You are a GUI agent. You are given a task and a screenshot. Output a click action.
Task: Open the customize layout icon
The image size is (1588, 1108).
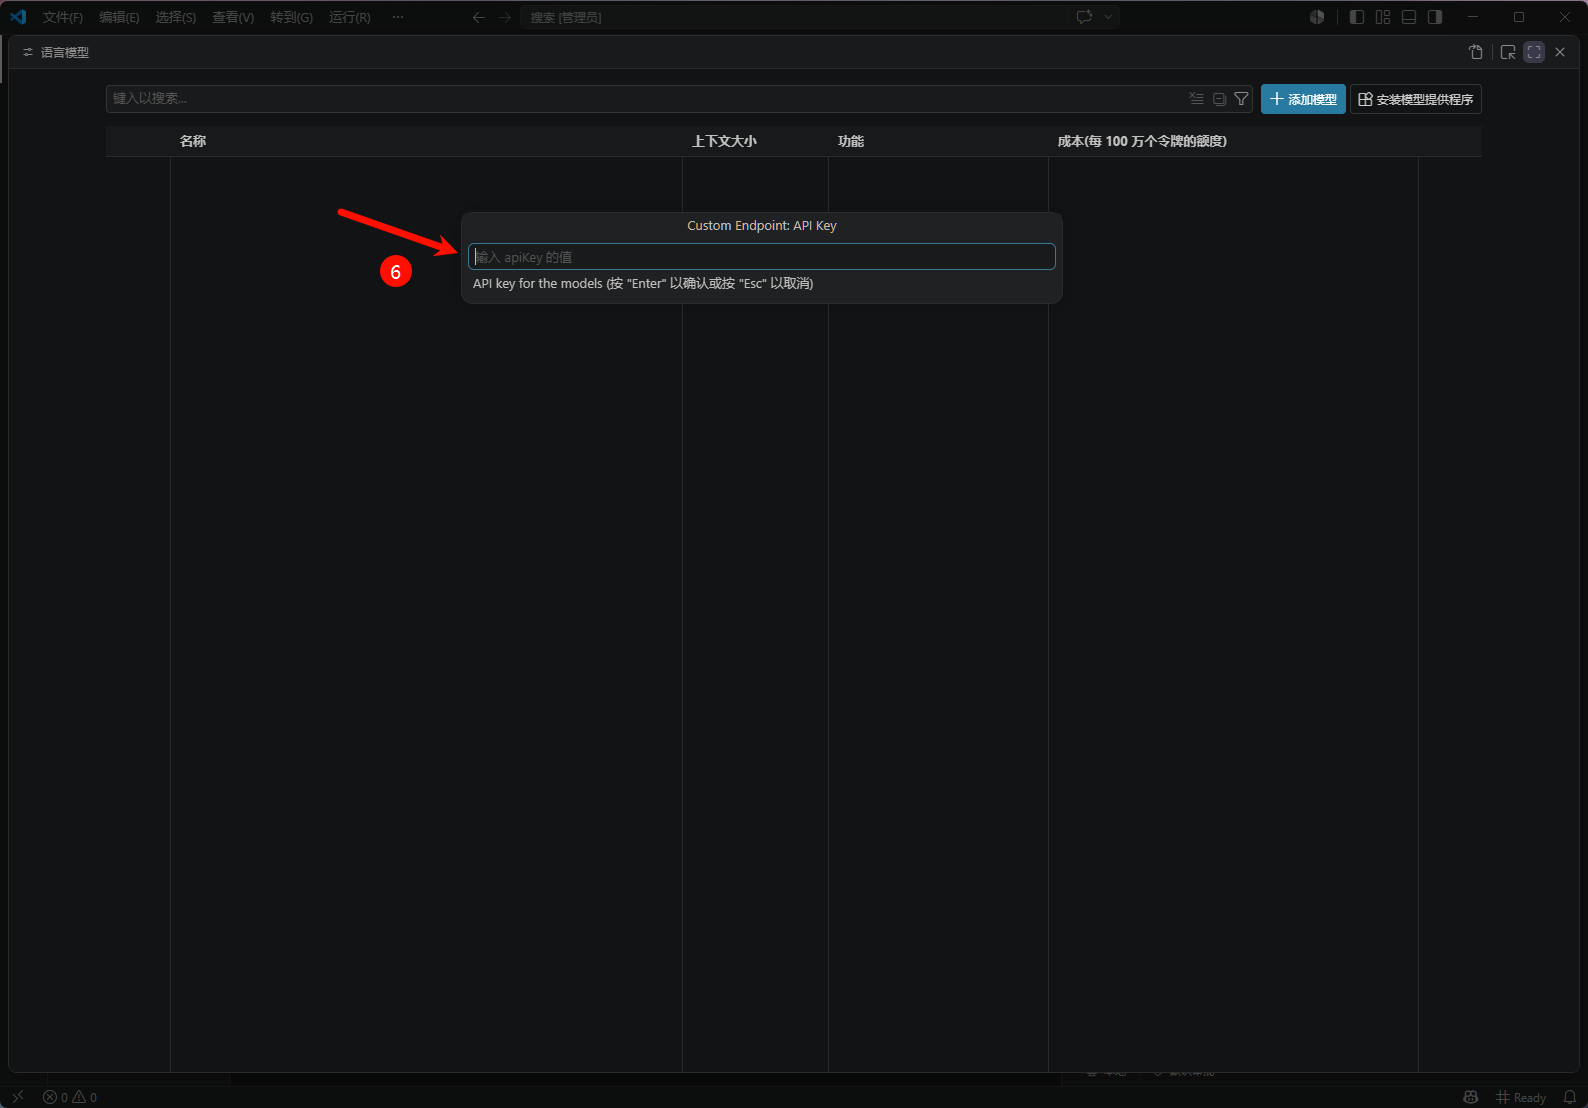[x=1383, y=17]
